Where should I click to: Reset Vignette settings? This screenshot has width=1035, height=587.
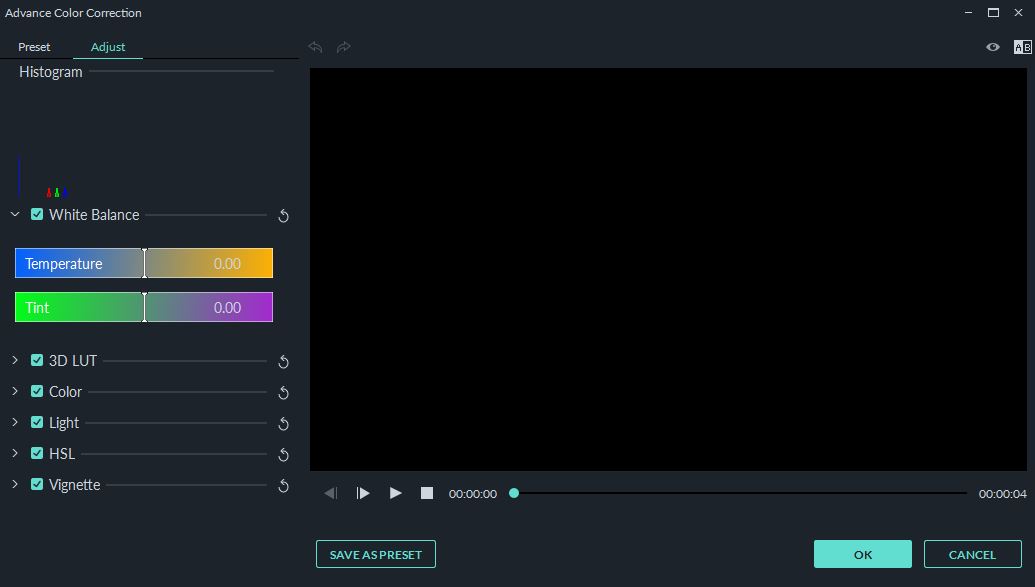coord(283,486)
